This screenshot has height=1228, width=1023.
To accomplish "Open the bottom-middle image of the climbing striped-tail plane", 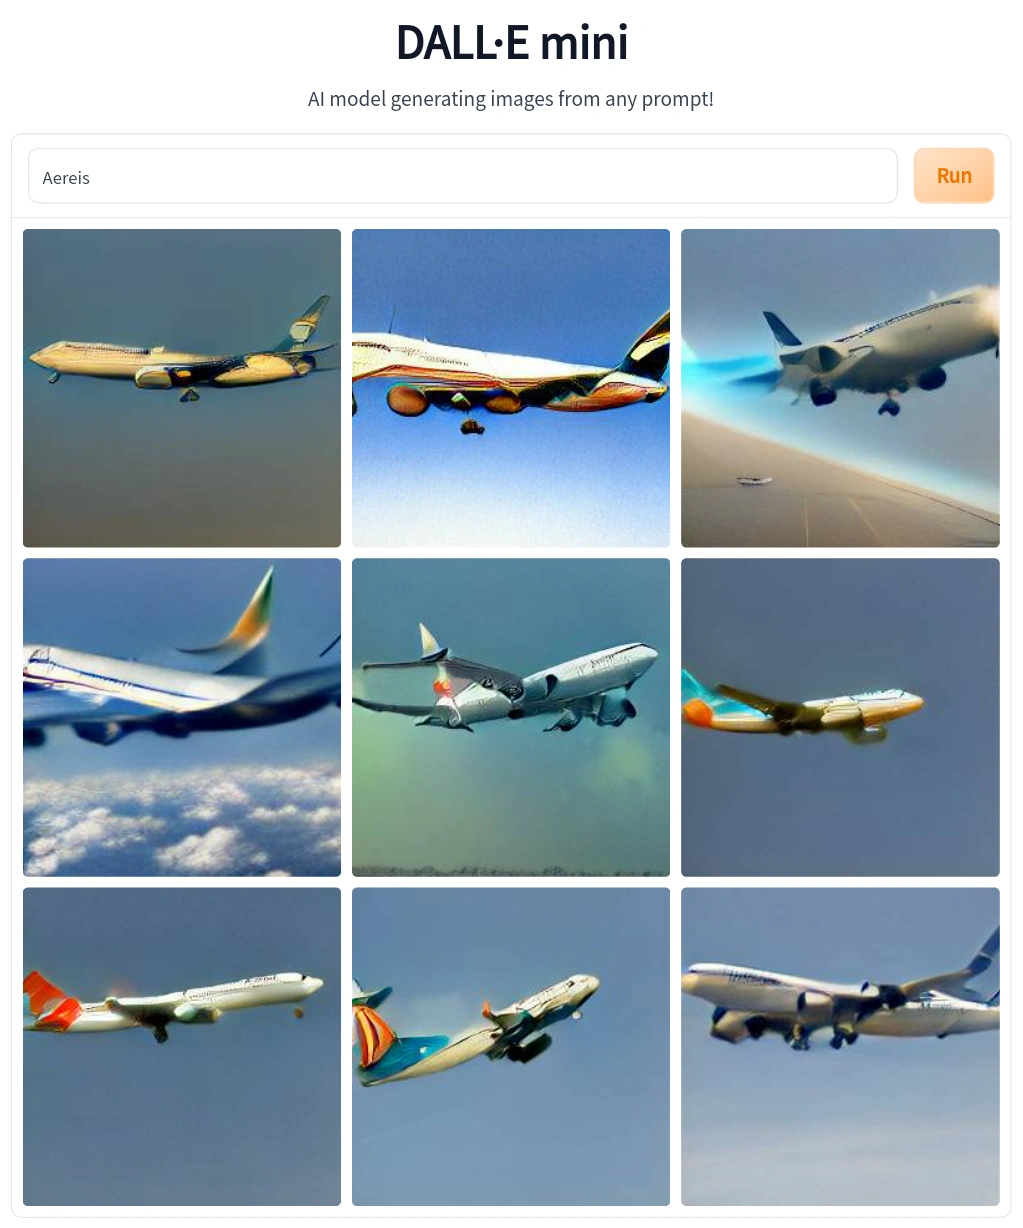I will [x=511, y=1046].
